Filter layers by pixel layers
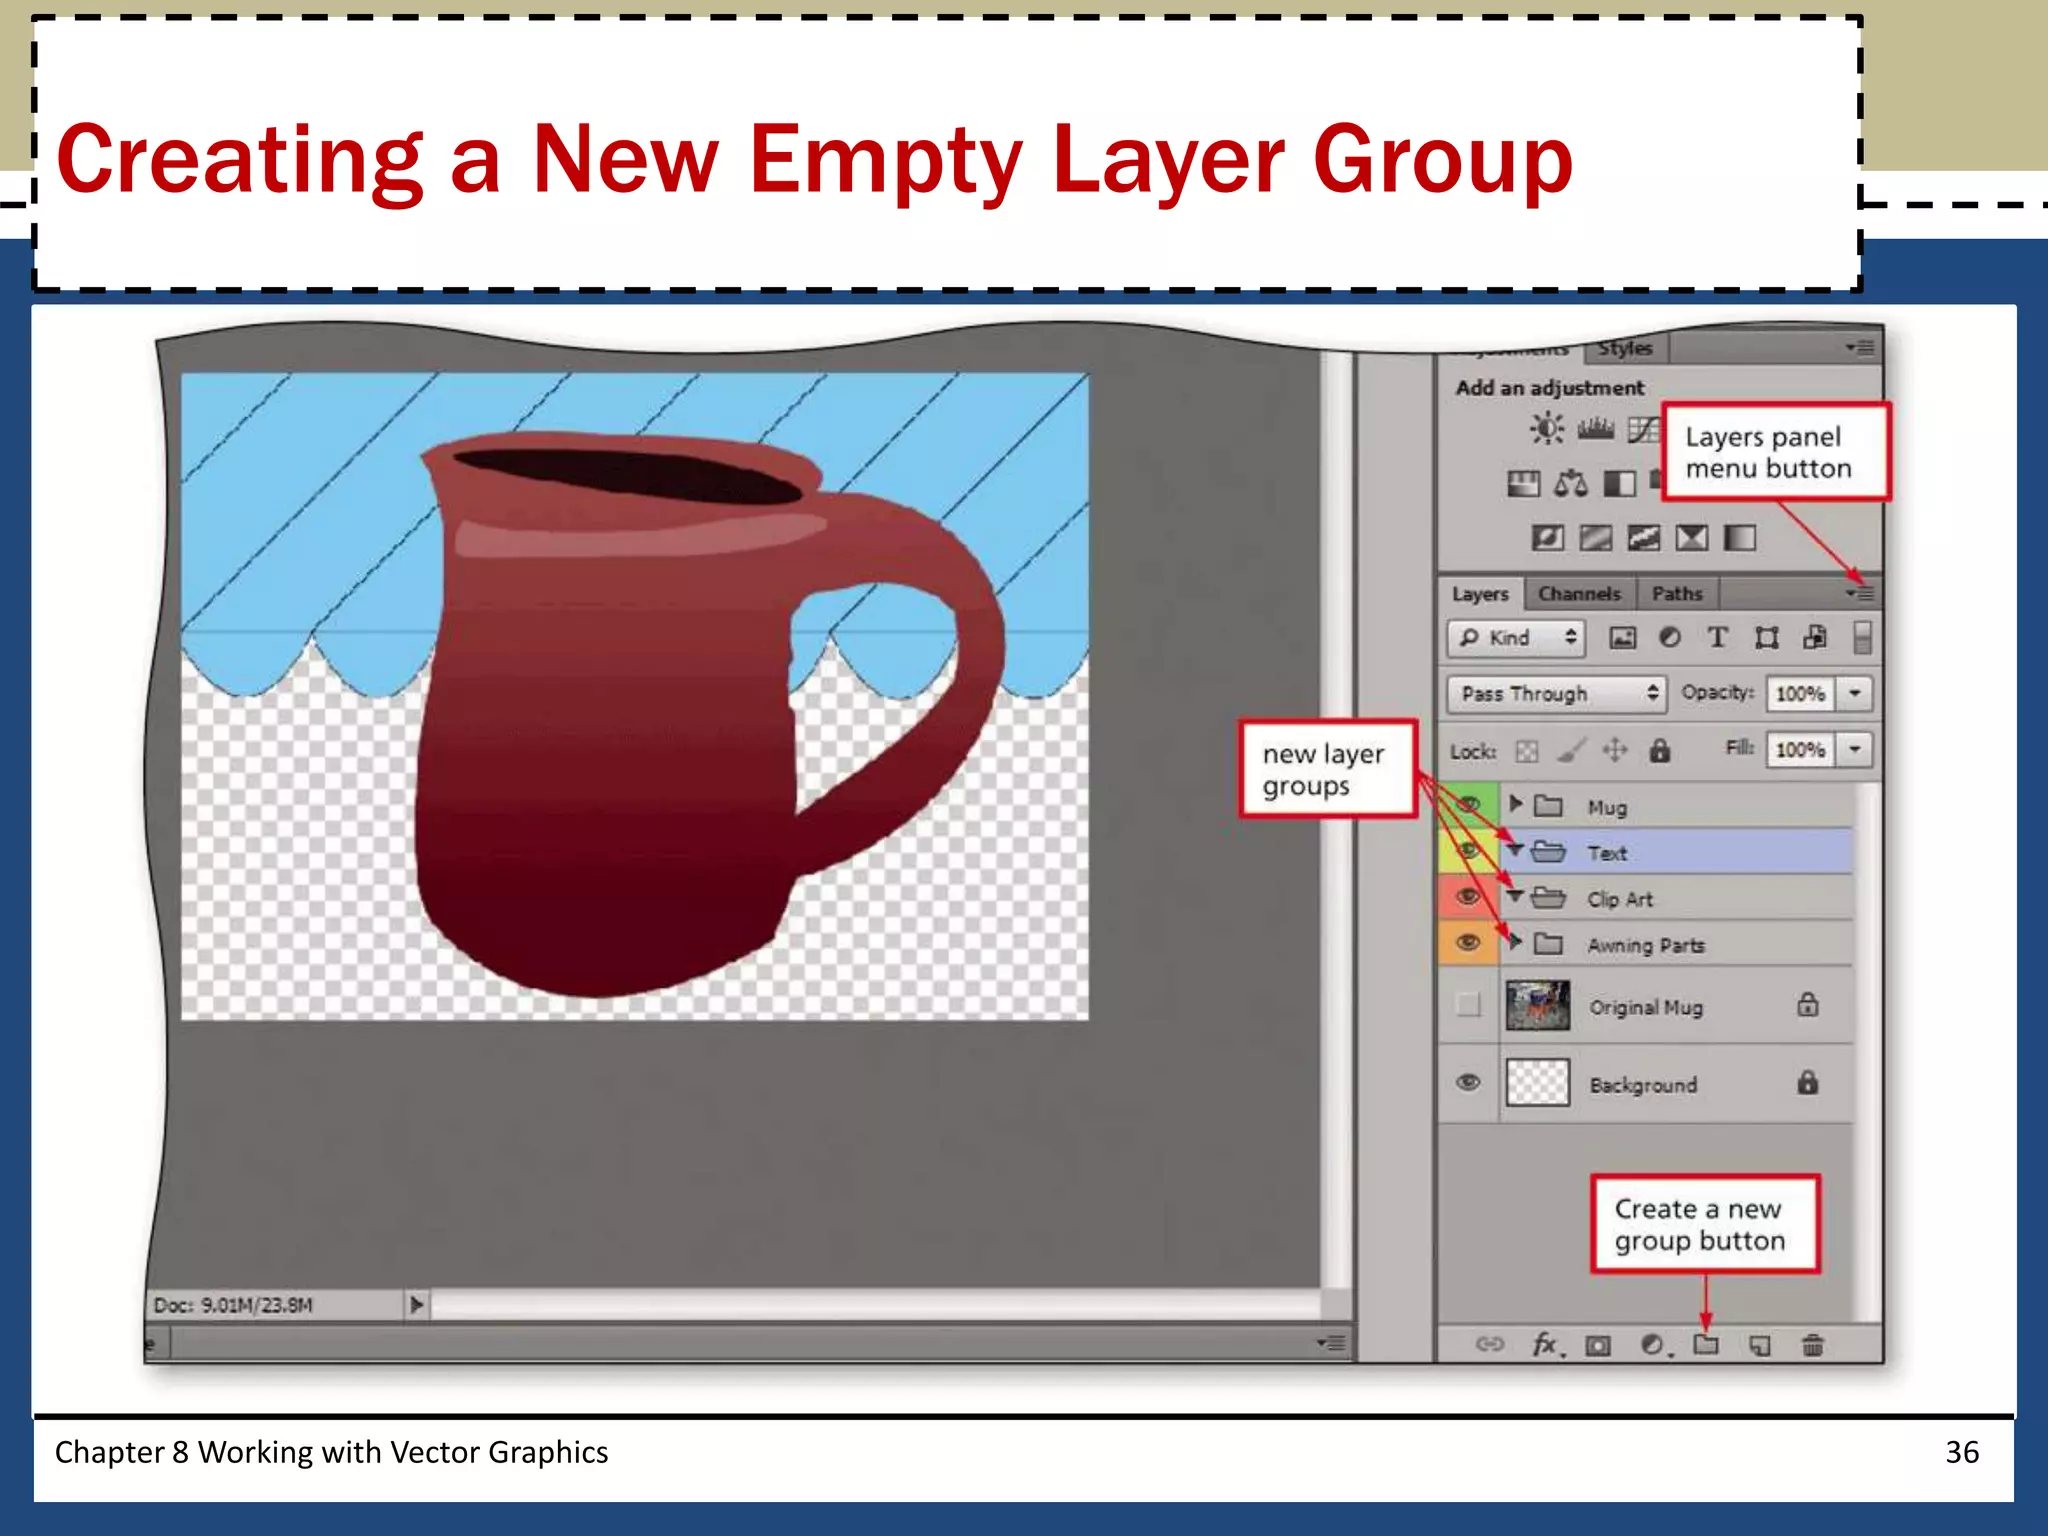The width and height of the screenshot is (2048, 1536). 1622,638
